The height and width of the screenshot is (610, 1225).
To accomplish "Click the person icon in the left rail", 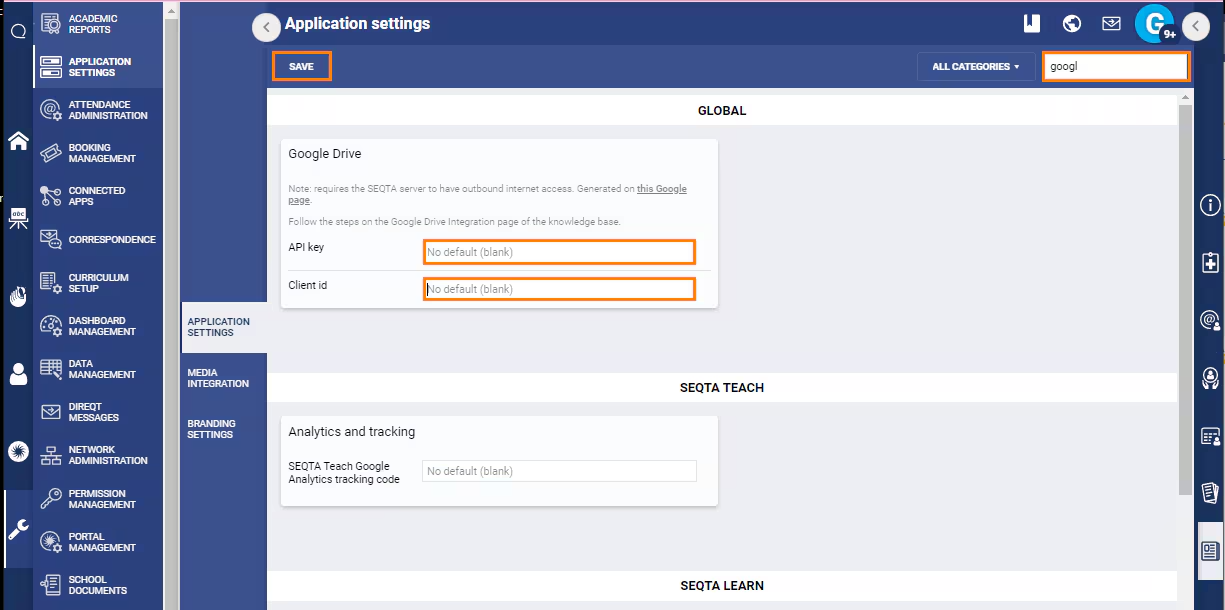I will [x=18, y=374].
